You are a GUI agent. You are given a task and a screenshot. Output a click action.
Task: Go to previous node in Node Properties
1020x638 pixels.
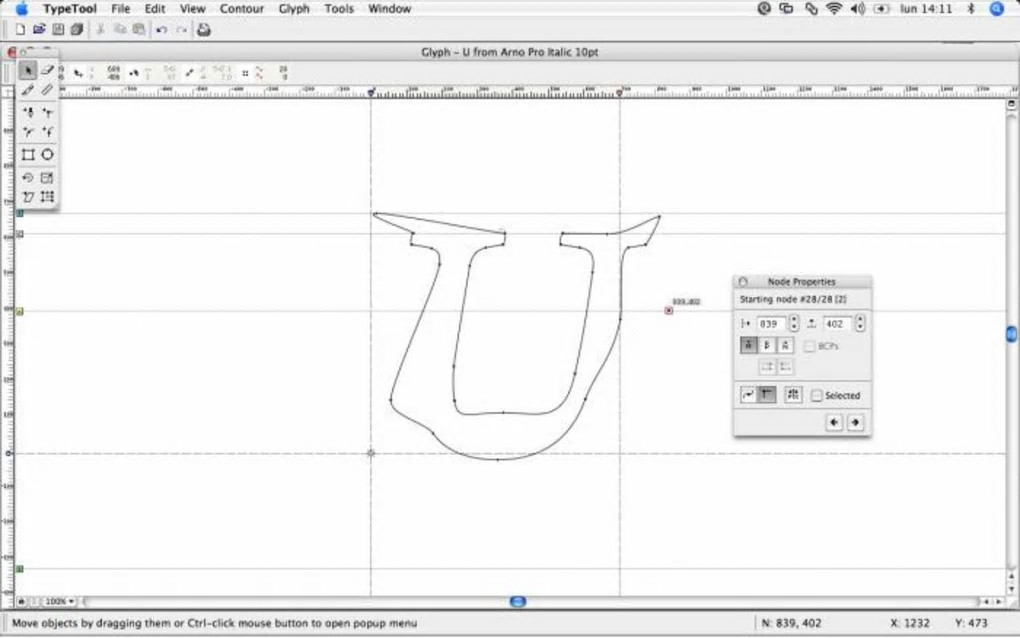click(834, 423)
